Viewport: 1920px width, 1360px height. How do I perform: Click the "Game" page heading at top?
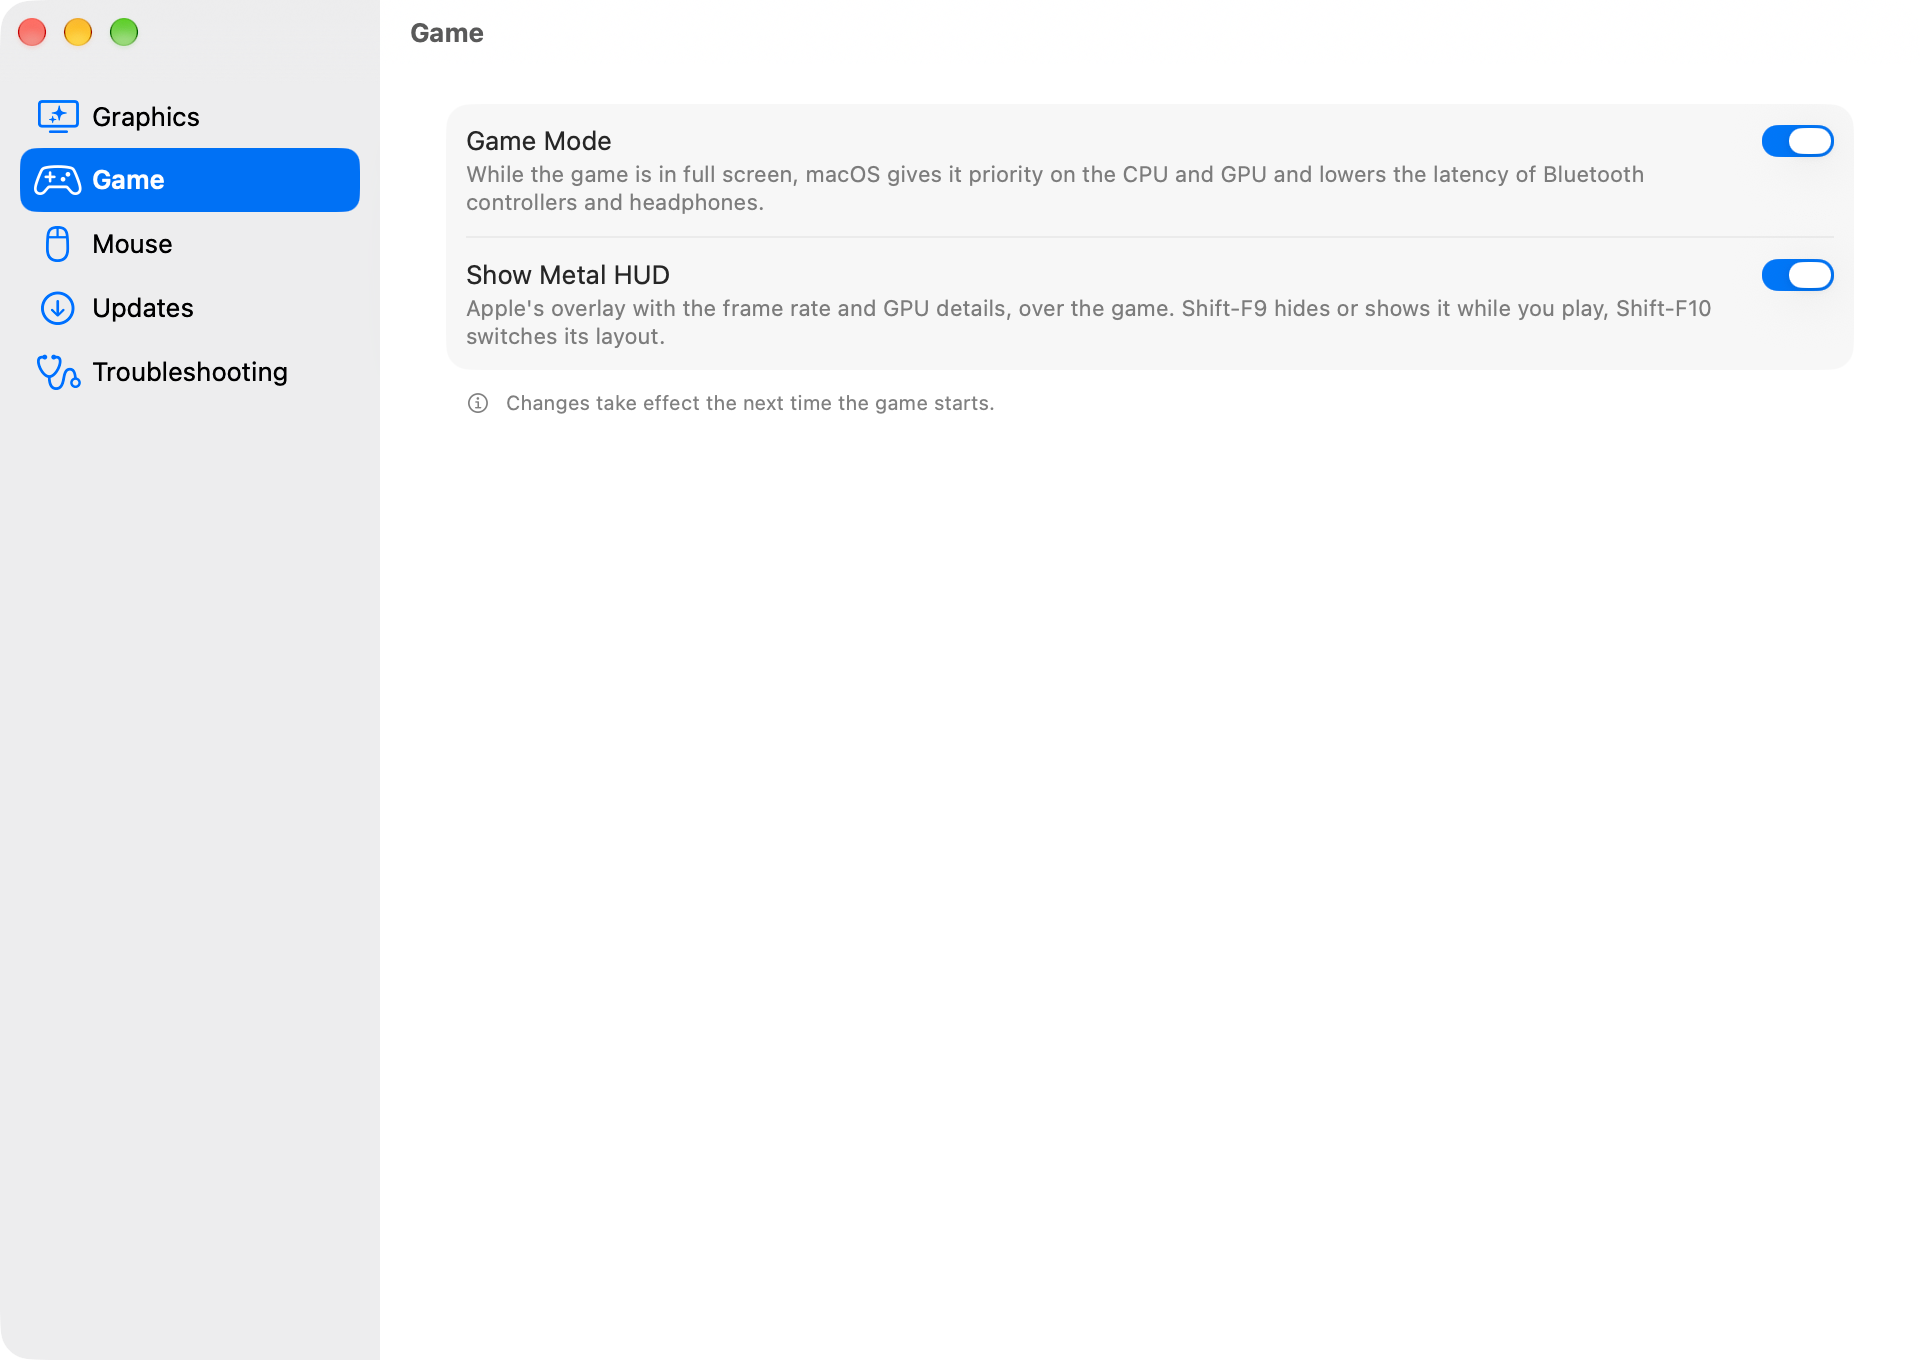447,33
